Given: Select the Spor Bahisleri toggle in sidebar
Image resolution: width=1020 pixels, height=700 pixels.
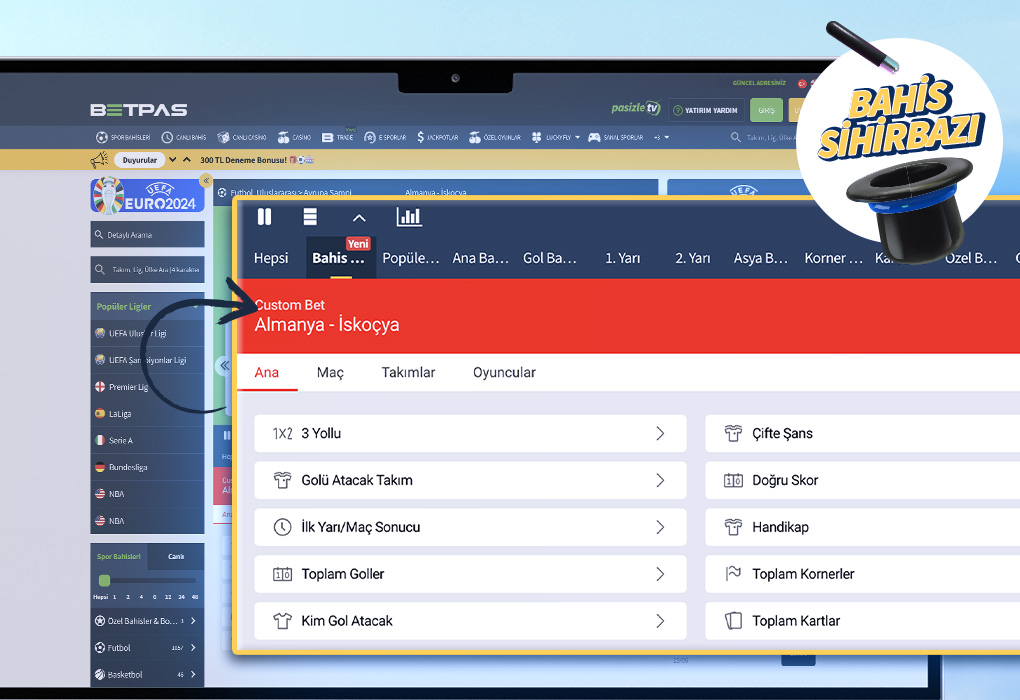Looking at the screenshot, I should tap(119, 556).
